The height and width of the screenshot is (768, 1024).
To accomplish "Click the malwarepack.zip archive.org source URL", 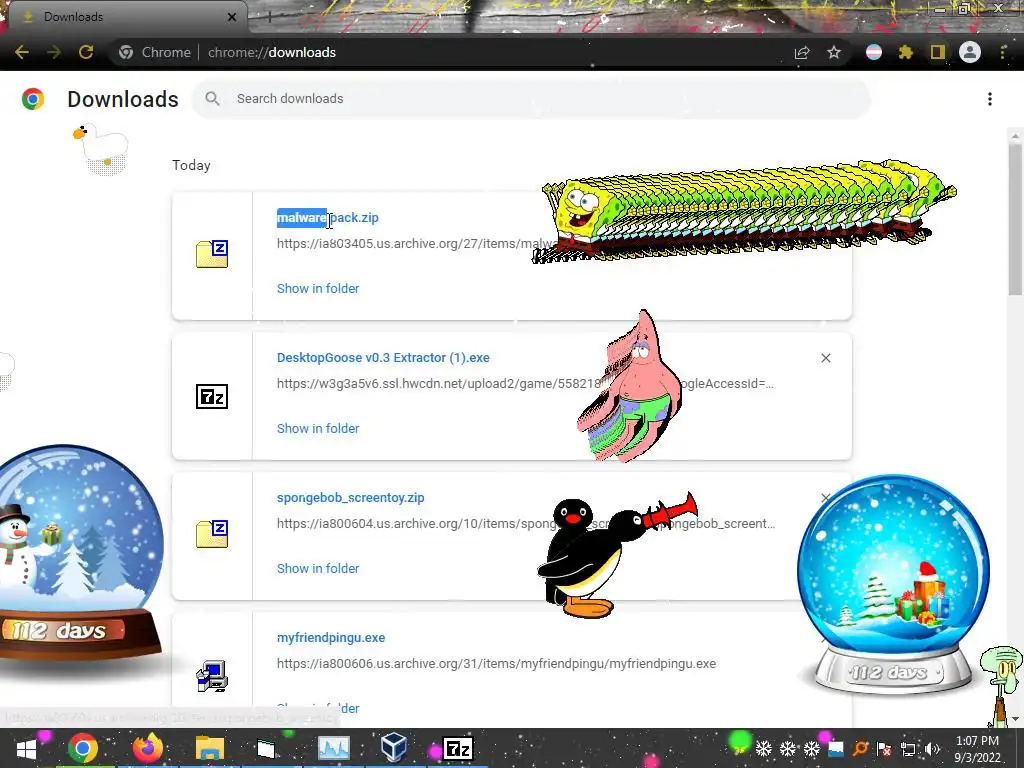I will [x=415, y=244].
